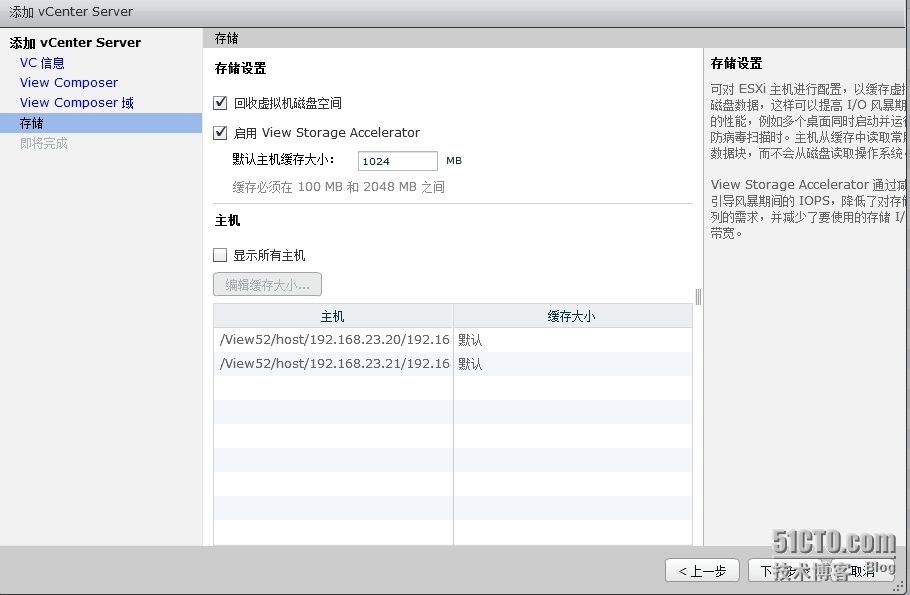Click 默认 cache size for host 192.168.23.21

(470, 364)
